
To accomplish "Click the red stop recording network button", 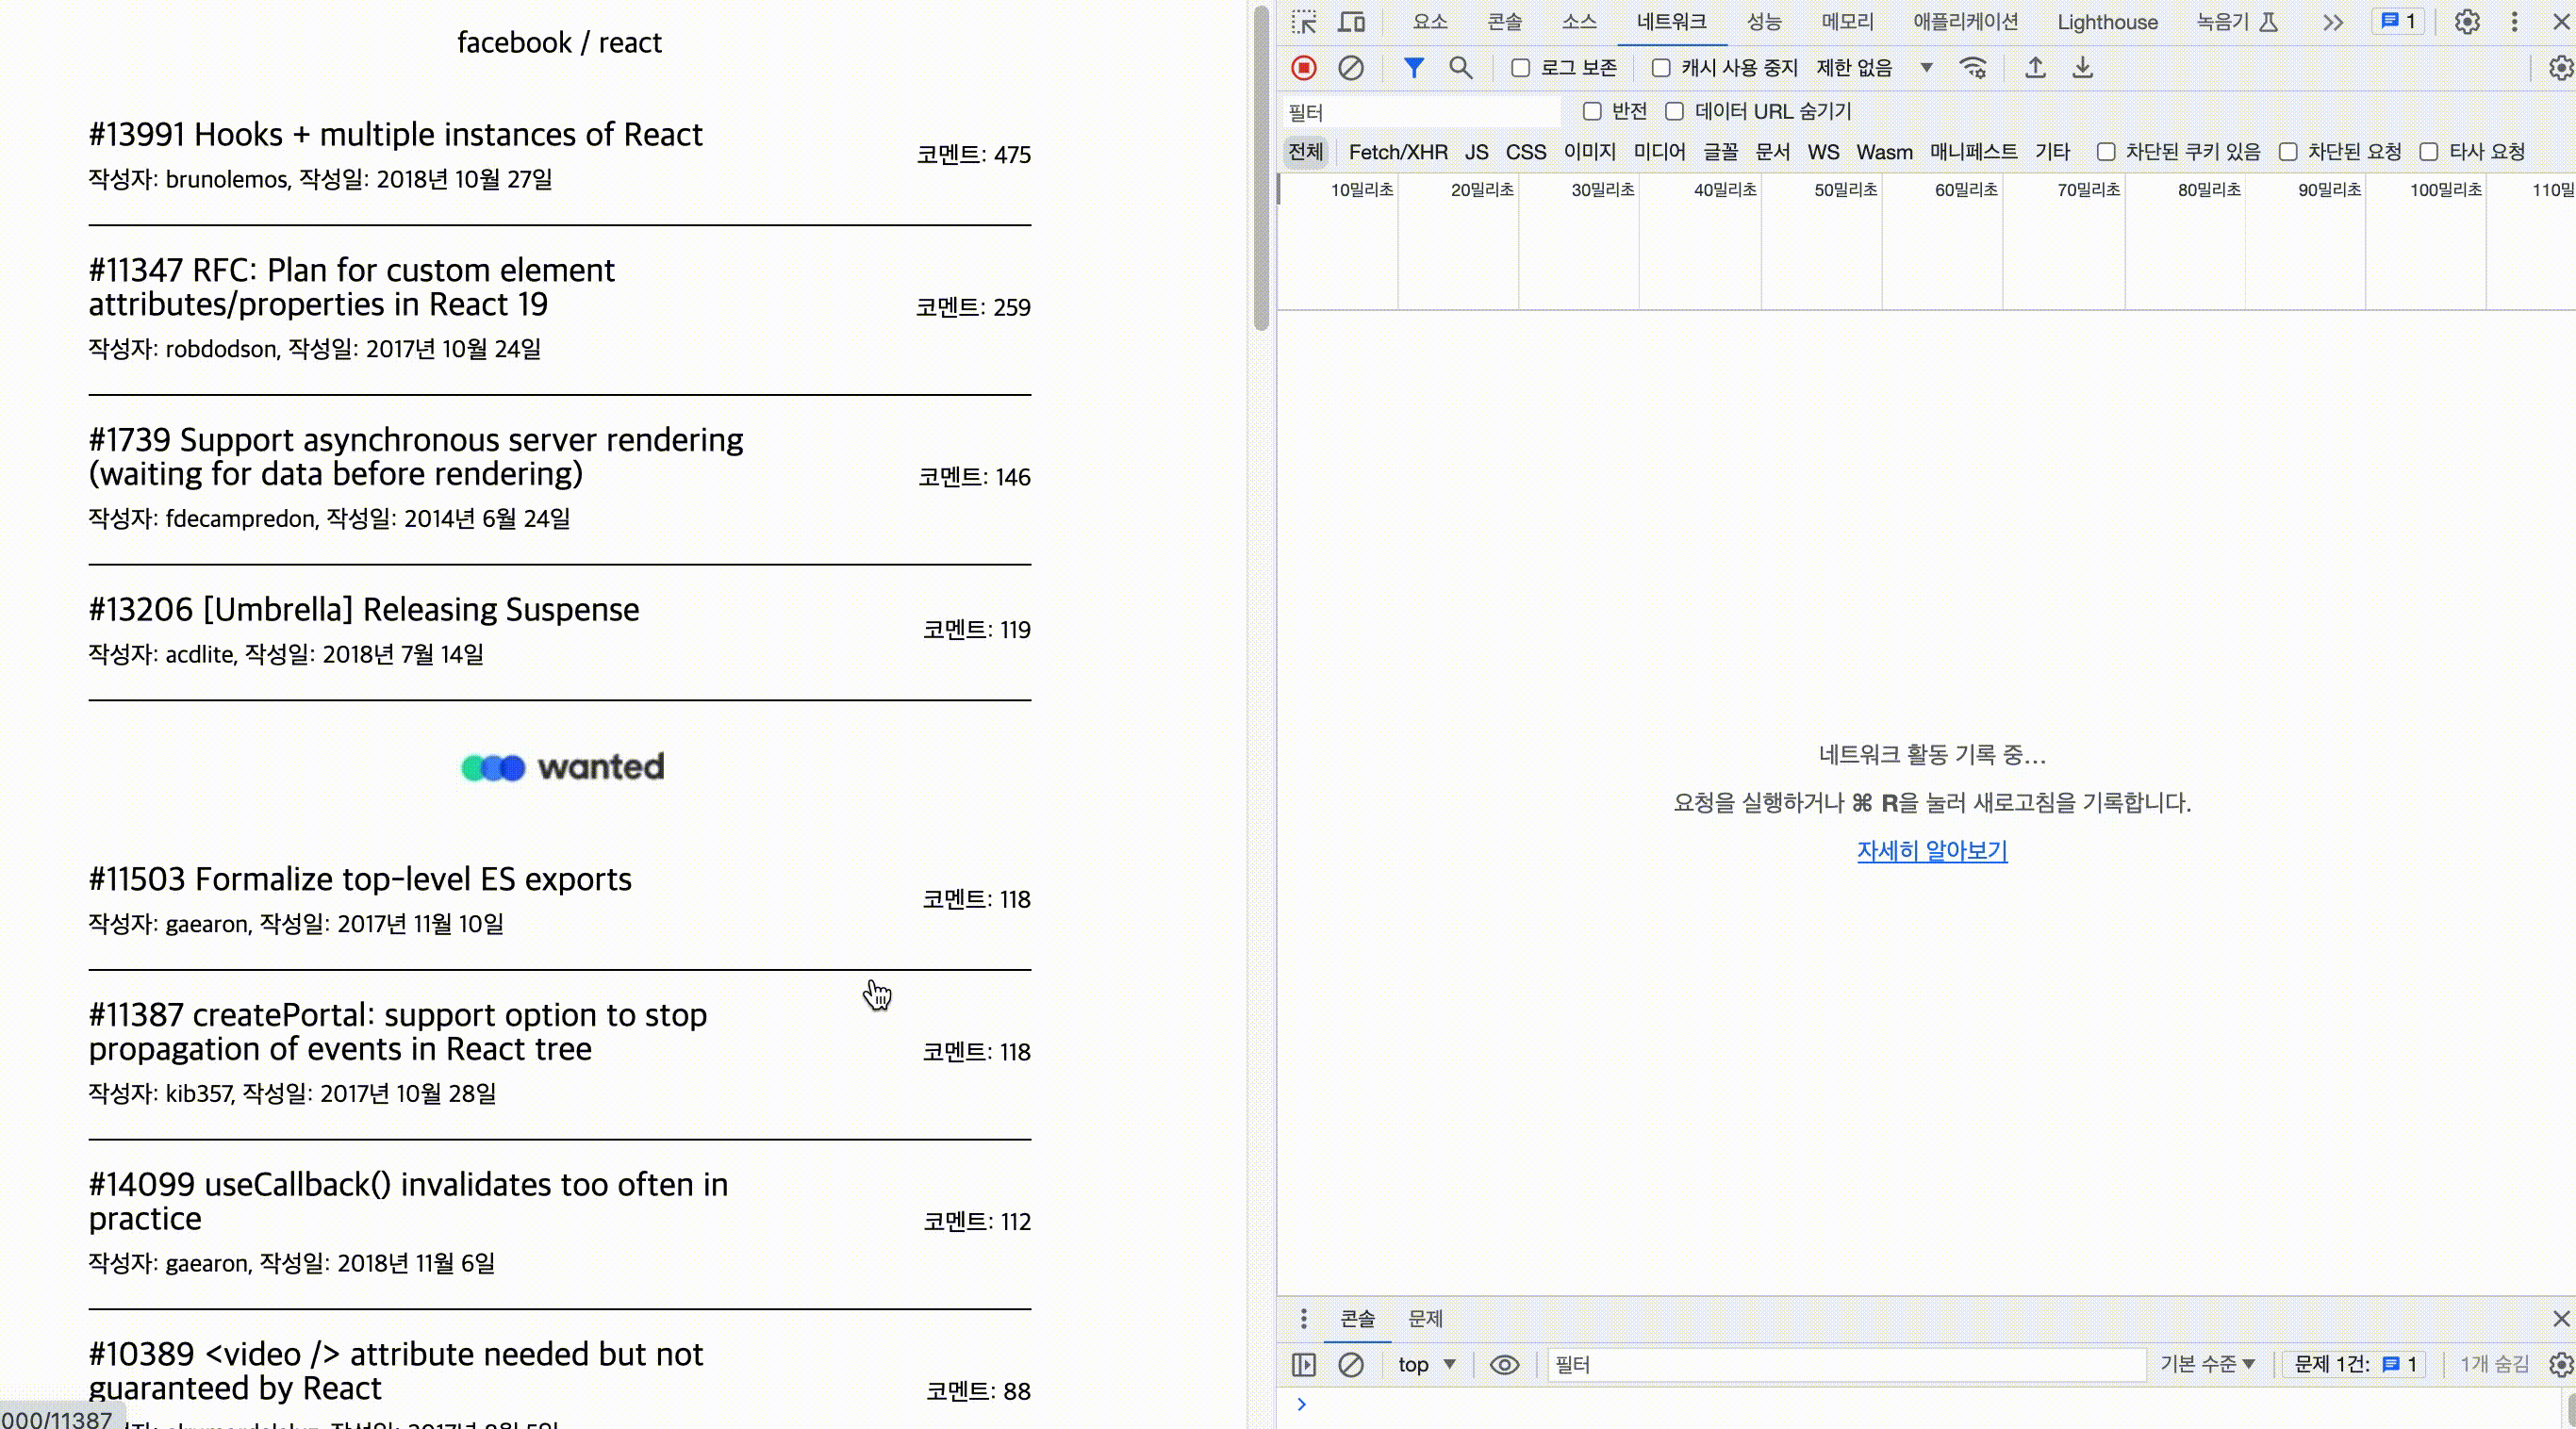I will pyautogui.click(x=1303, y=68).
